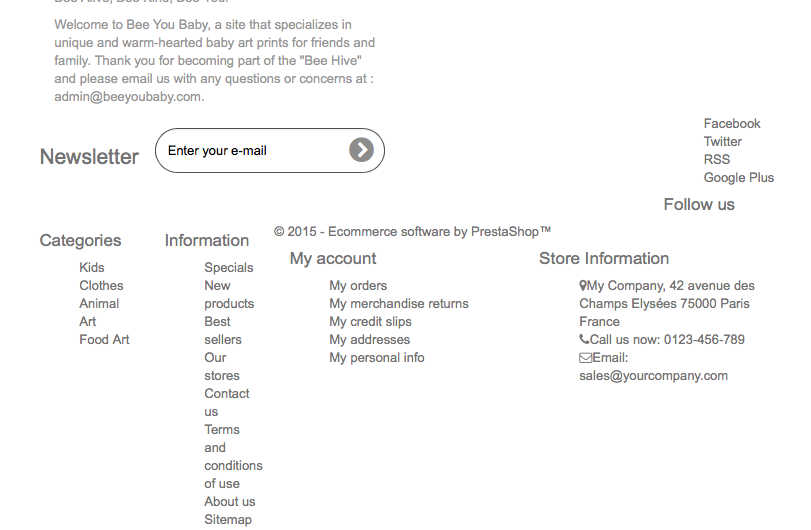This screenshot has height=530, width=811.
Task: Click the newsletter submit arrow icon
Action: coord(361,150)
